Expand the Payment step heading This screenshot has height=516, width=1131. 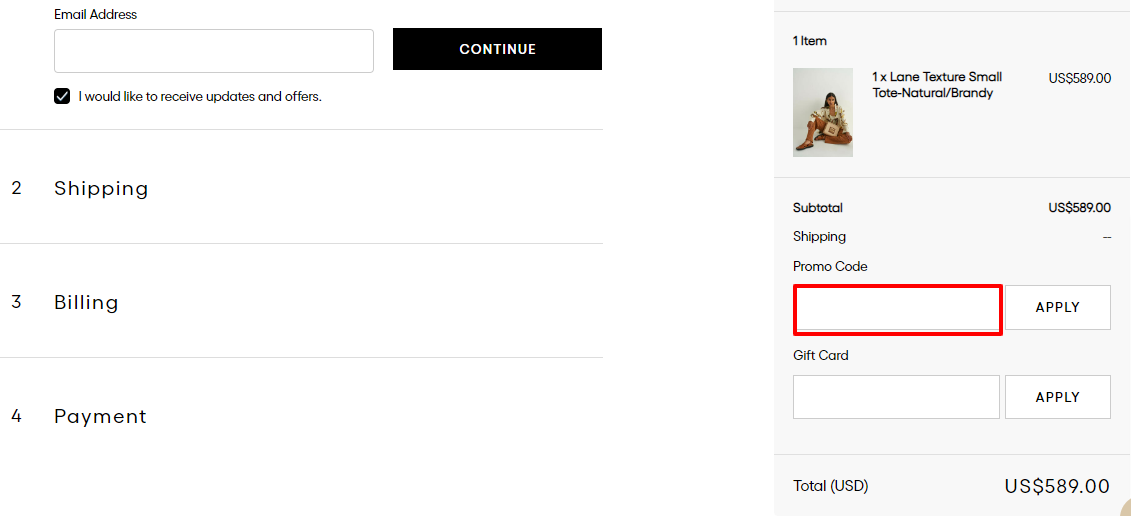(x=100, y=416)
